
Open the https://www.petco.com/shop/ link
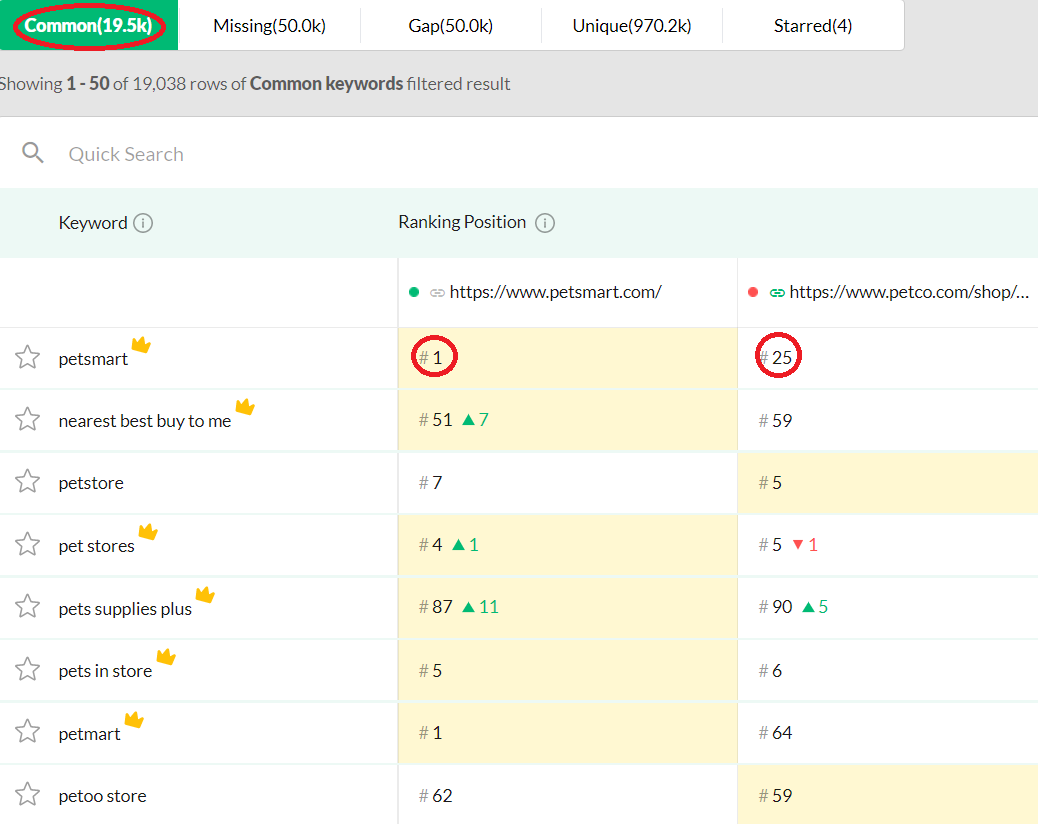[909, 292]
